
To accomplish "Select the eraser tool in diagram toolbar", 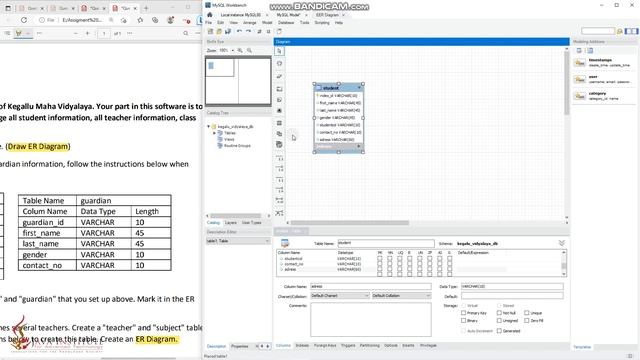I will pos(279,76).
